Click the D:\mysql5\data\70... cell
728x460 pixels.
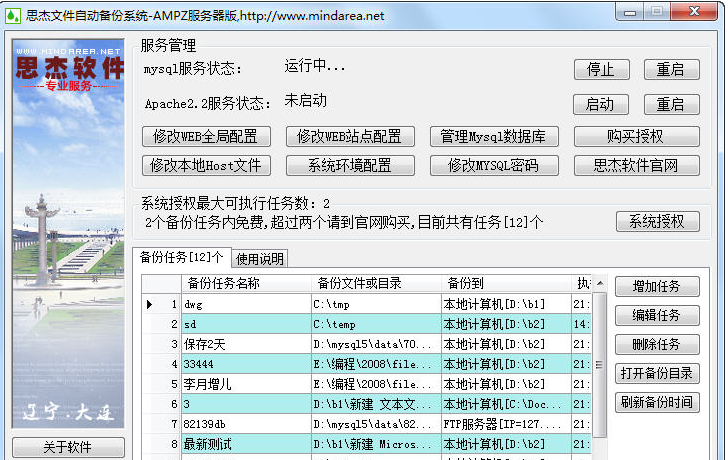(x=376, y=344)
